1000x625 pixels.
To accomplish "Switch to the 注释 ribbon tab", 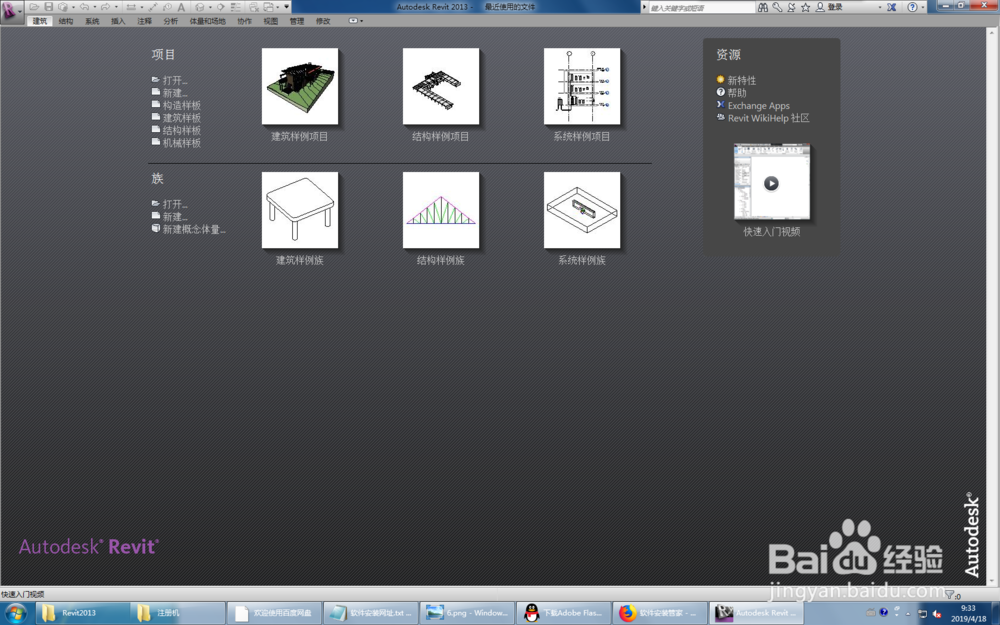I will tap(145, 21).
